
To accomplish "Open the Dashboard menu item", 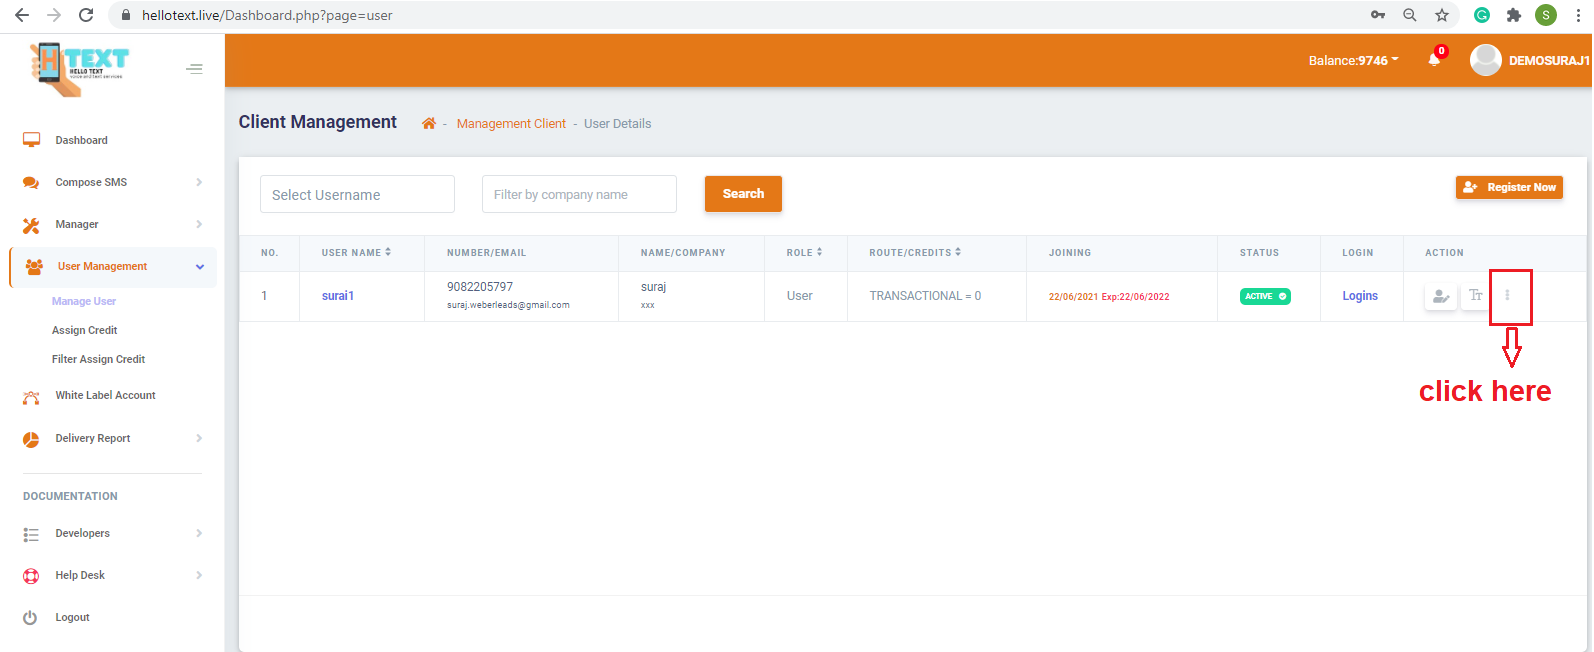I will pos(81,140).
